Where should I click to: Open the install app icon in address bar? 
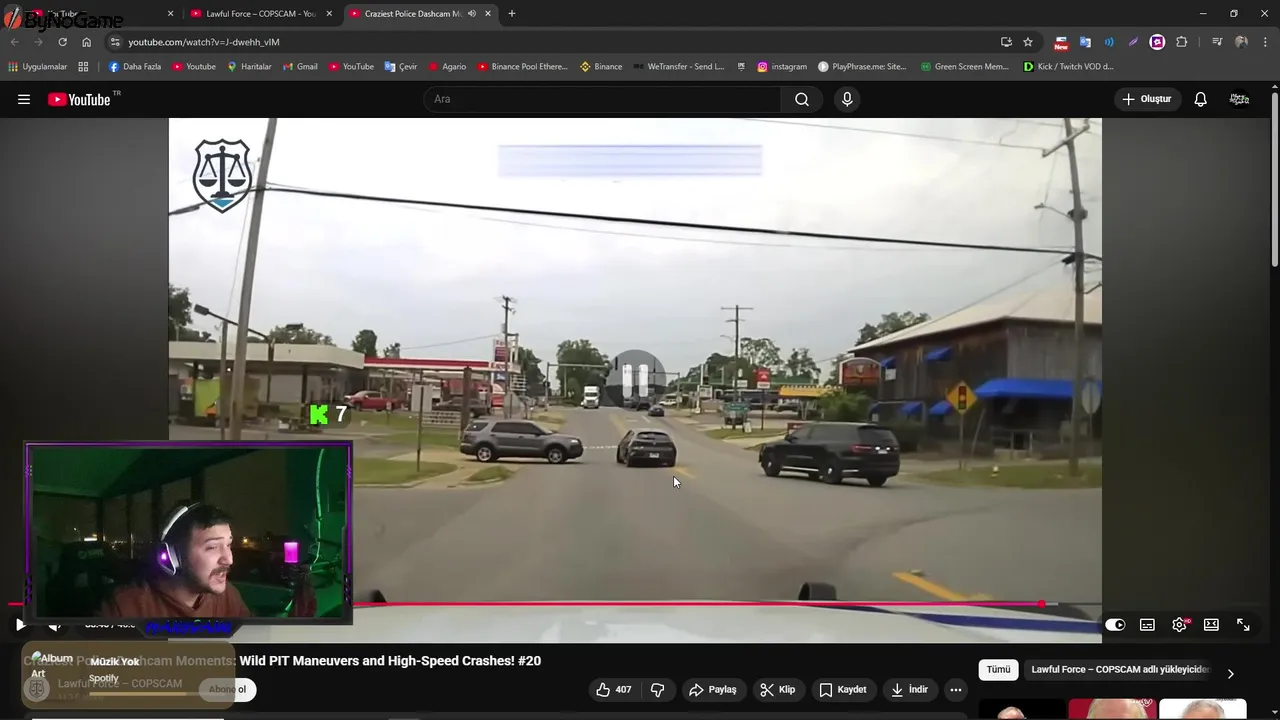pos(1006,42)
